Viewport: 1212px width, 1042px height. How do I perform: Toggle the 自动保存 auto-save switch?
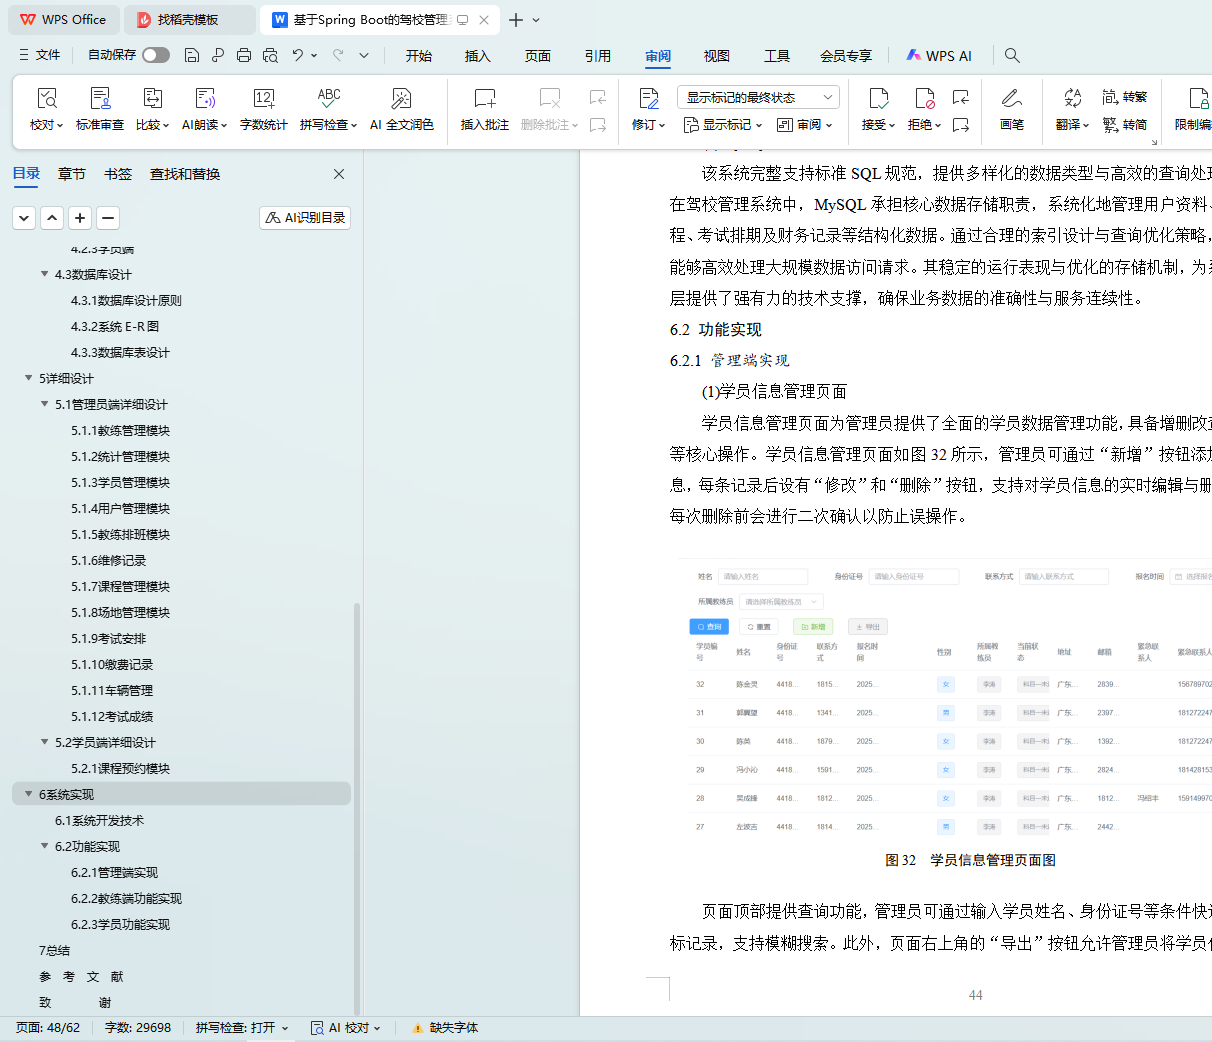[155, 55]
